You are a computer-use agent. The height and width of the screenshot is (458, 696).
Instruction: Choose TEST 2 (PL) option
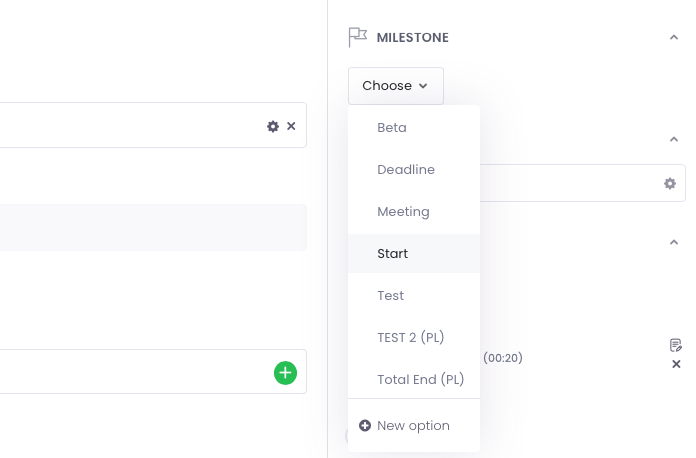(x=414, y=338)
